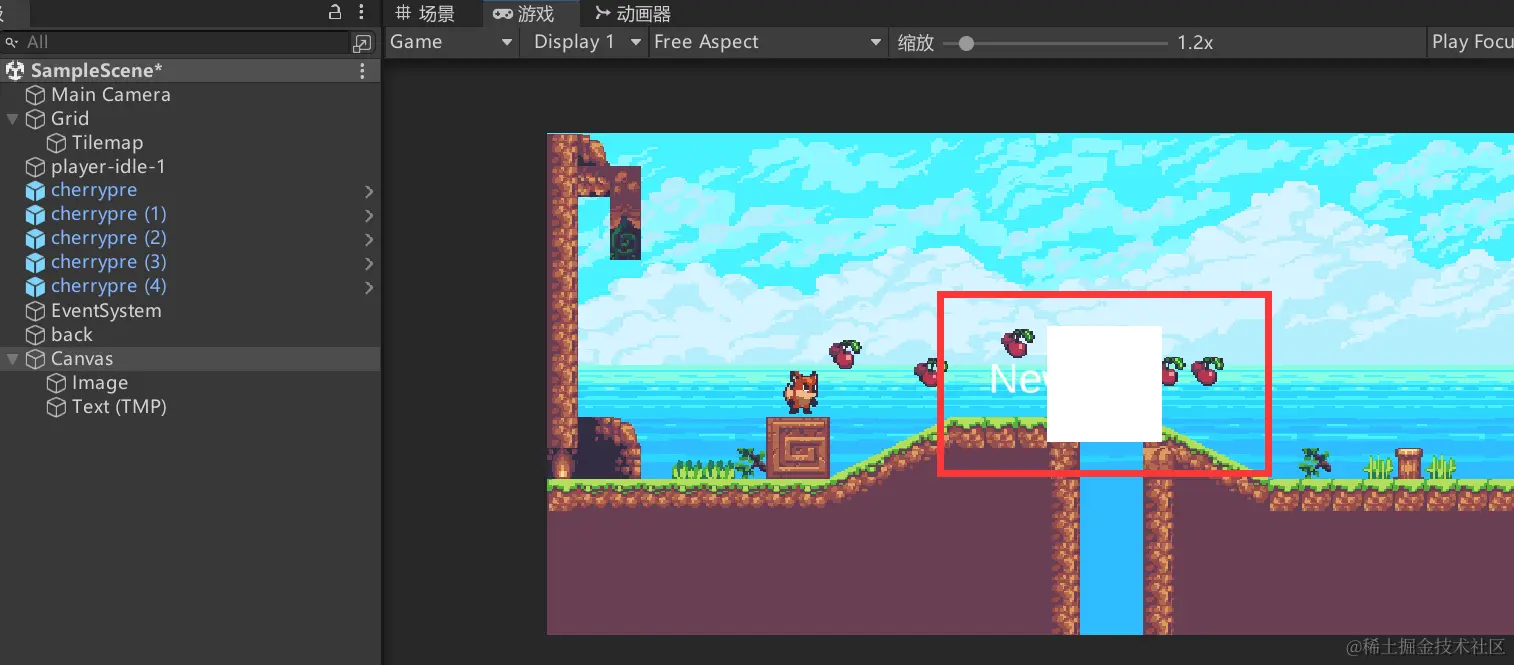
Task: Open the Free Aspect dropdown
Action: (x=767, y=42)
